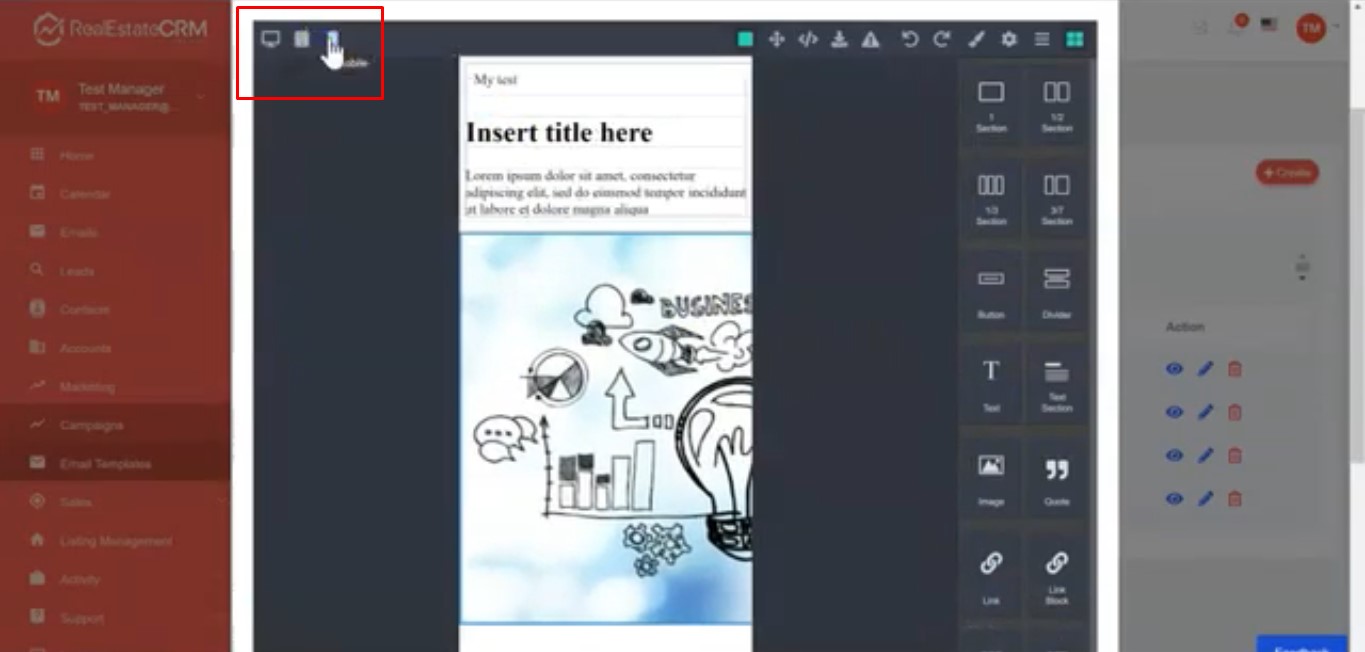Click the warning triangle icon
The image size is (1365, 652).
(x=871, y=39)
